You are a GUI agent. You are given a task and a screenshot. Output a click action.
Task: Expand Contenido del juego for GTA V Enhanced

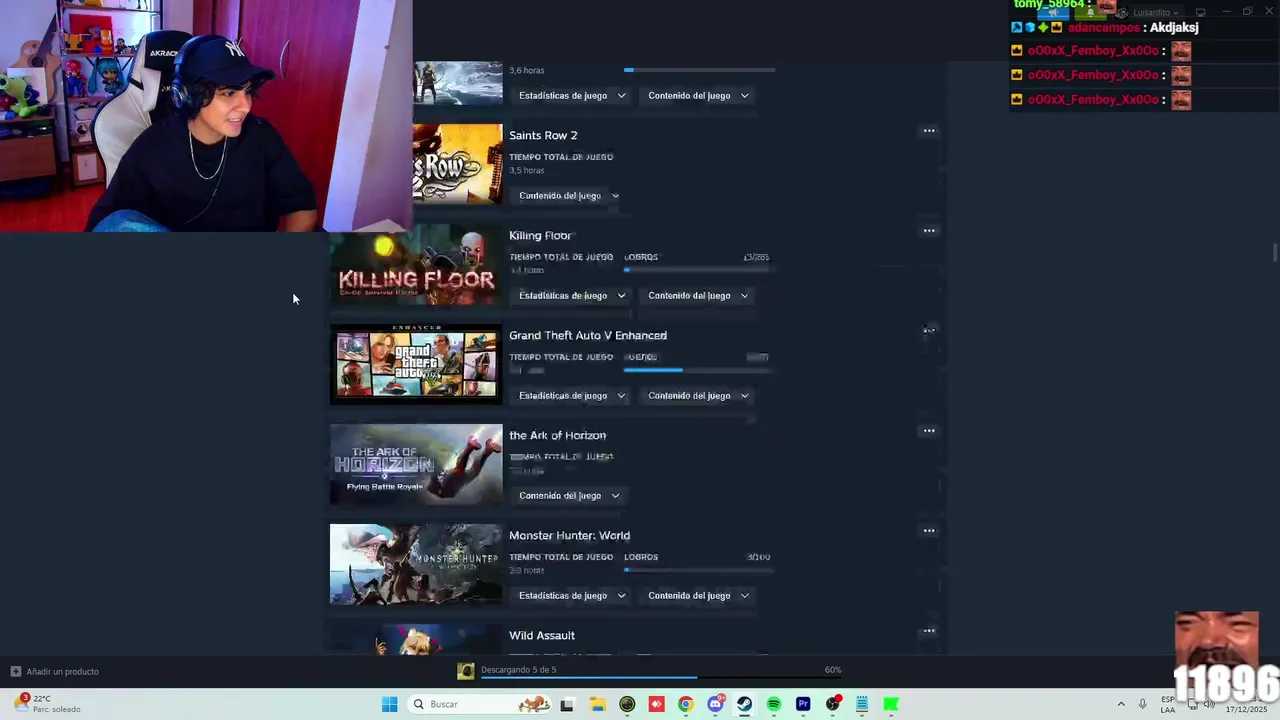698,396
